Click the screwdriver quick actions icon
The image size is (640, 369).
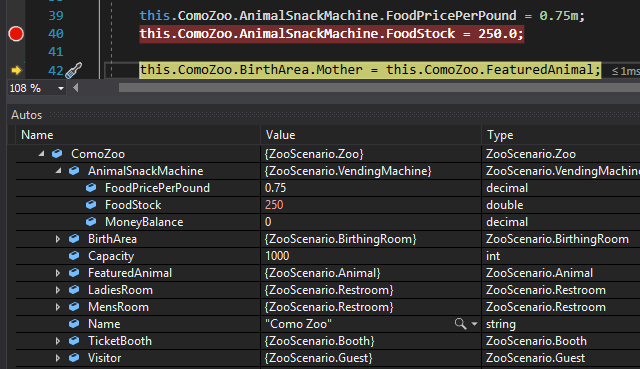[74, 70]
